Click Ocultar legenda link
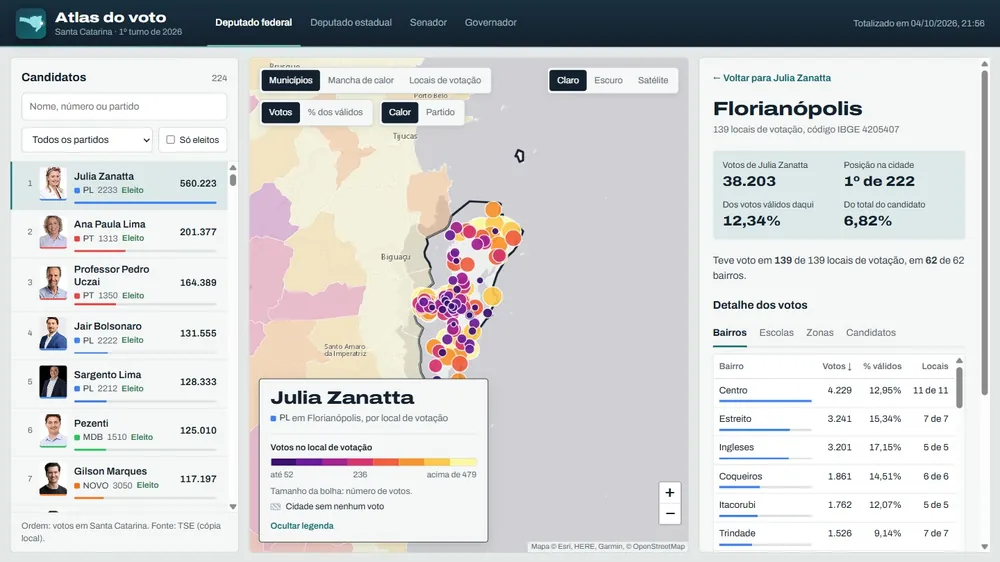Viewport: 1000px width, 562px height. pos(302,526)
